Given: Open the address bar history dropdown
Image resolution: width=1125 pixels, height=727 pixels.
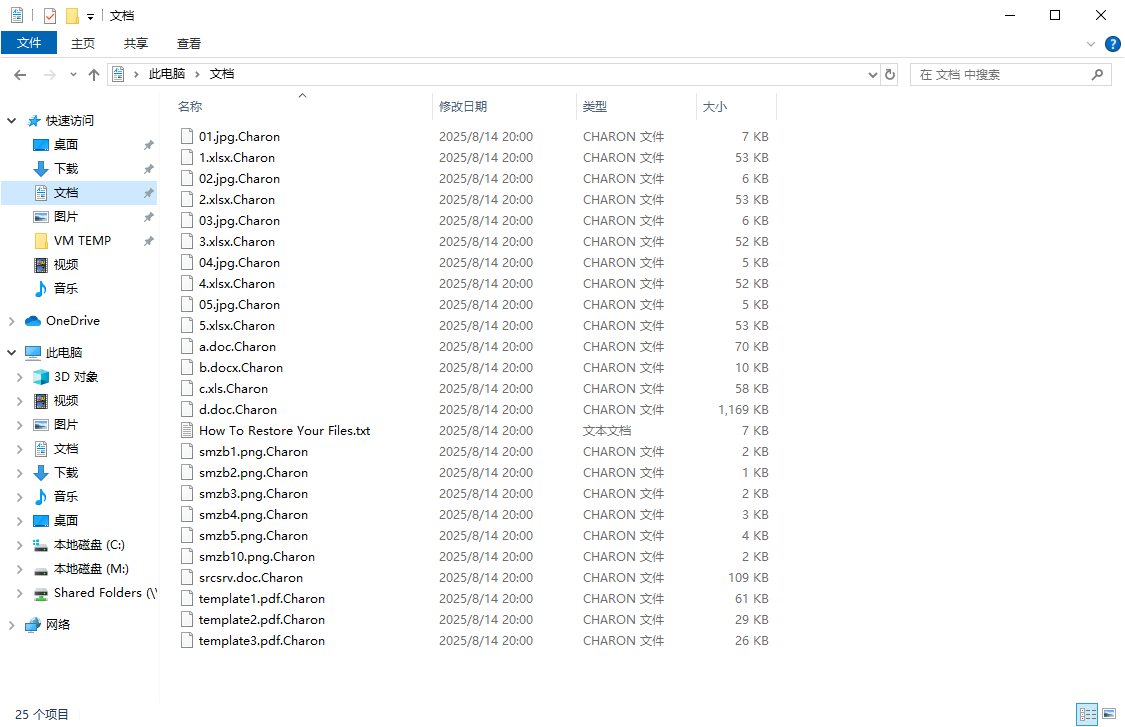Looking at the screenshot, I should pyautogui.click(x=872, y=75).
